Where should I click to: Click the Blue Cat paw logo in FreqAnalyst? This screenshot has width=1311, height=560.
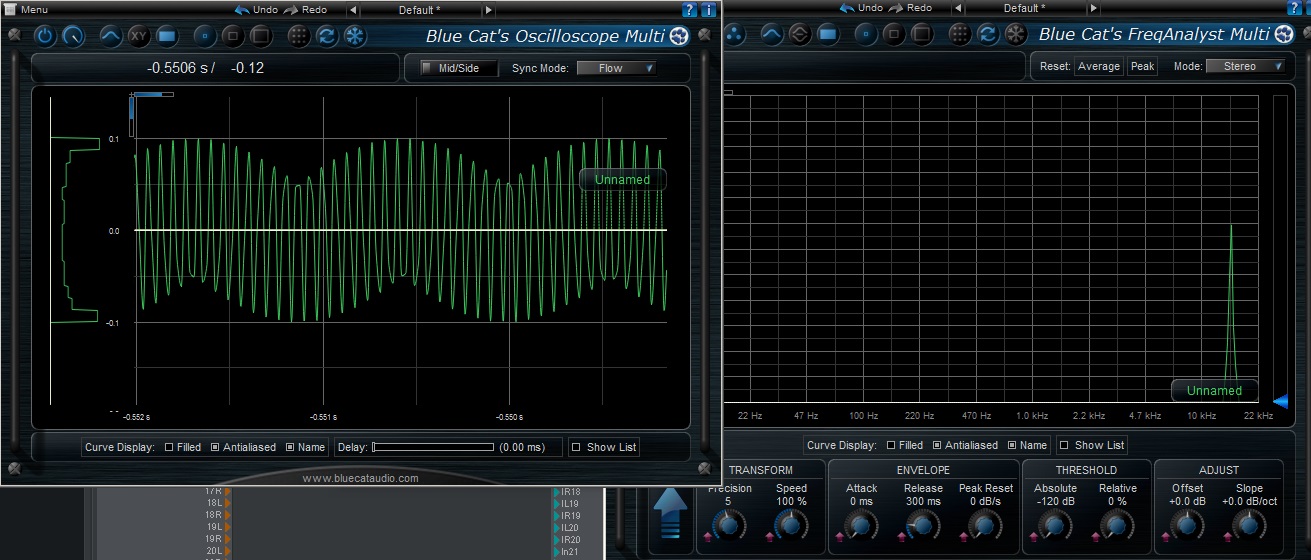pos(1284,34)
